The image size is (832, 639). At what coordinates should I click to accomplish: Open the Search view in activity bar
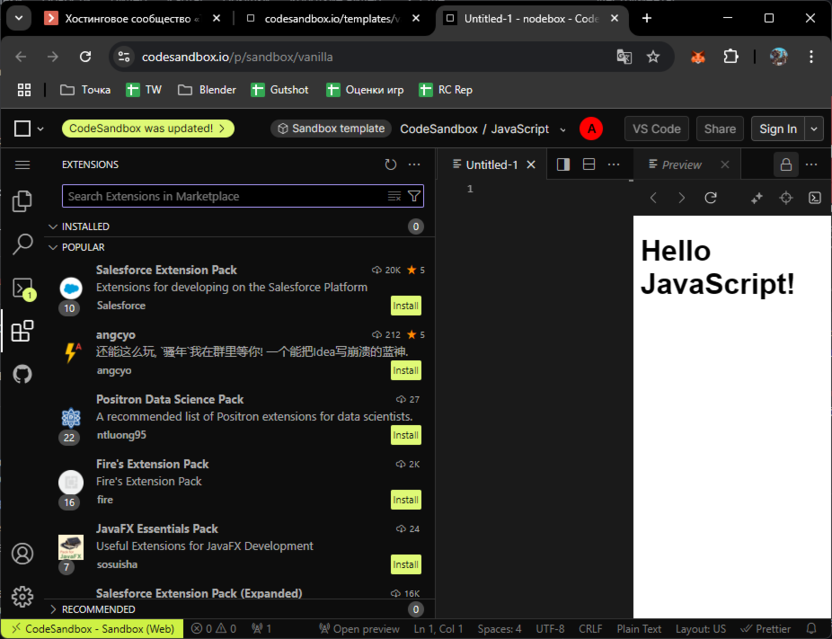point(22,244)
